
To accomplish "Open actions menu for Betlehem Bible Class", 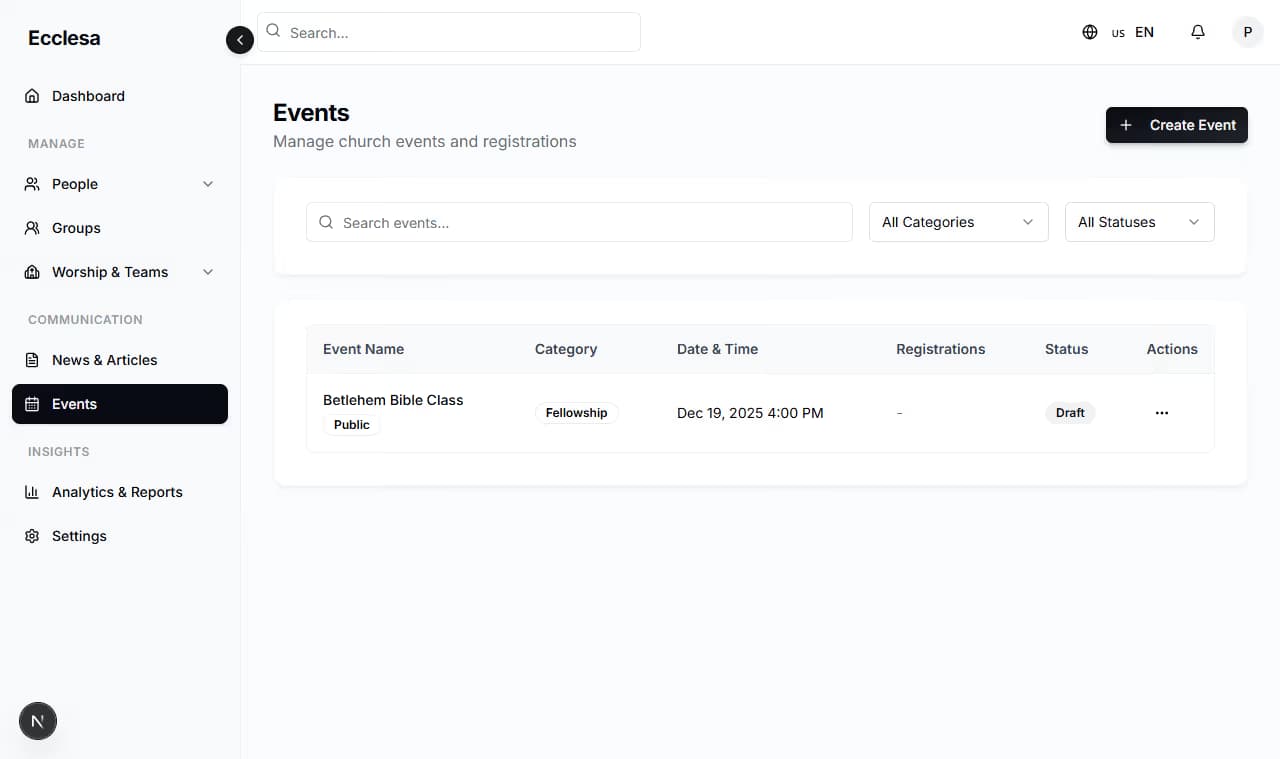I will pyautogui.click(x=1161, y=413).
